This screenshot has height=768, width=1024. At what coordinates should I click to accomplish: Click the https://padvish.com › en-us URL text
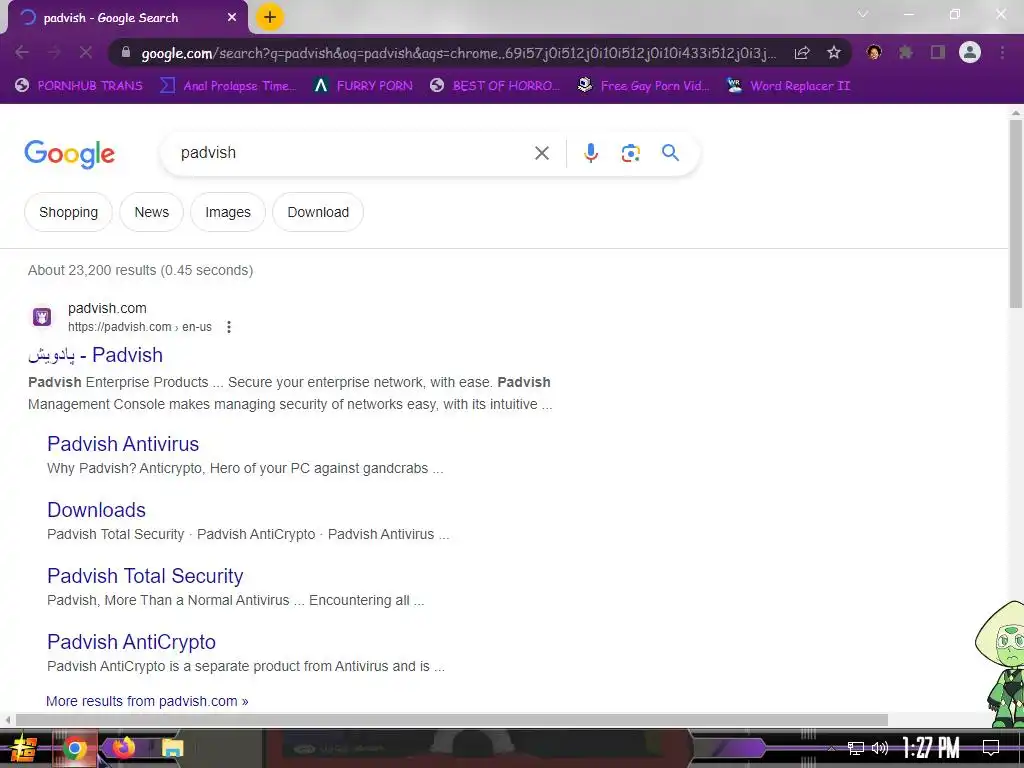140,327
